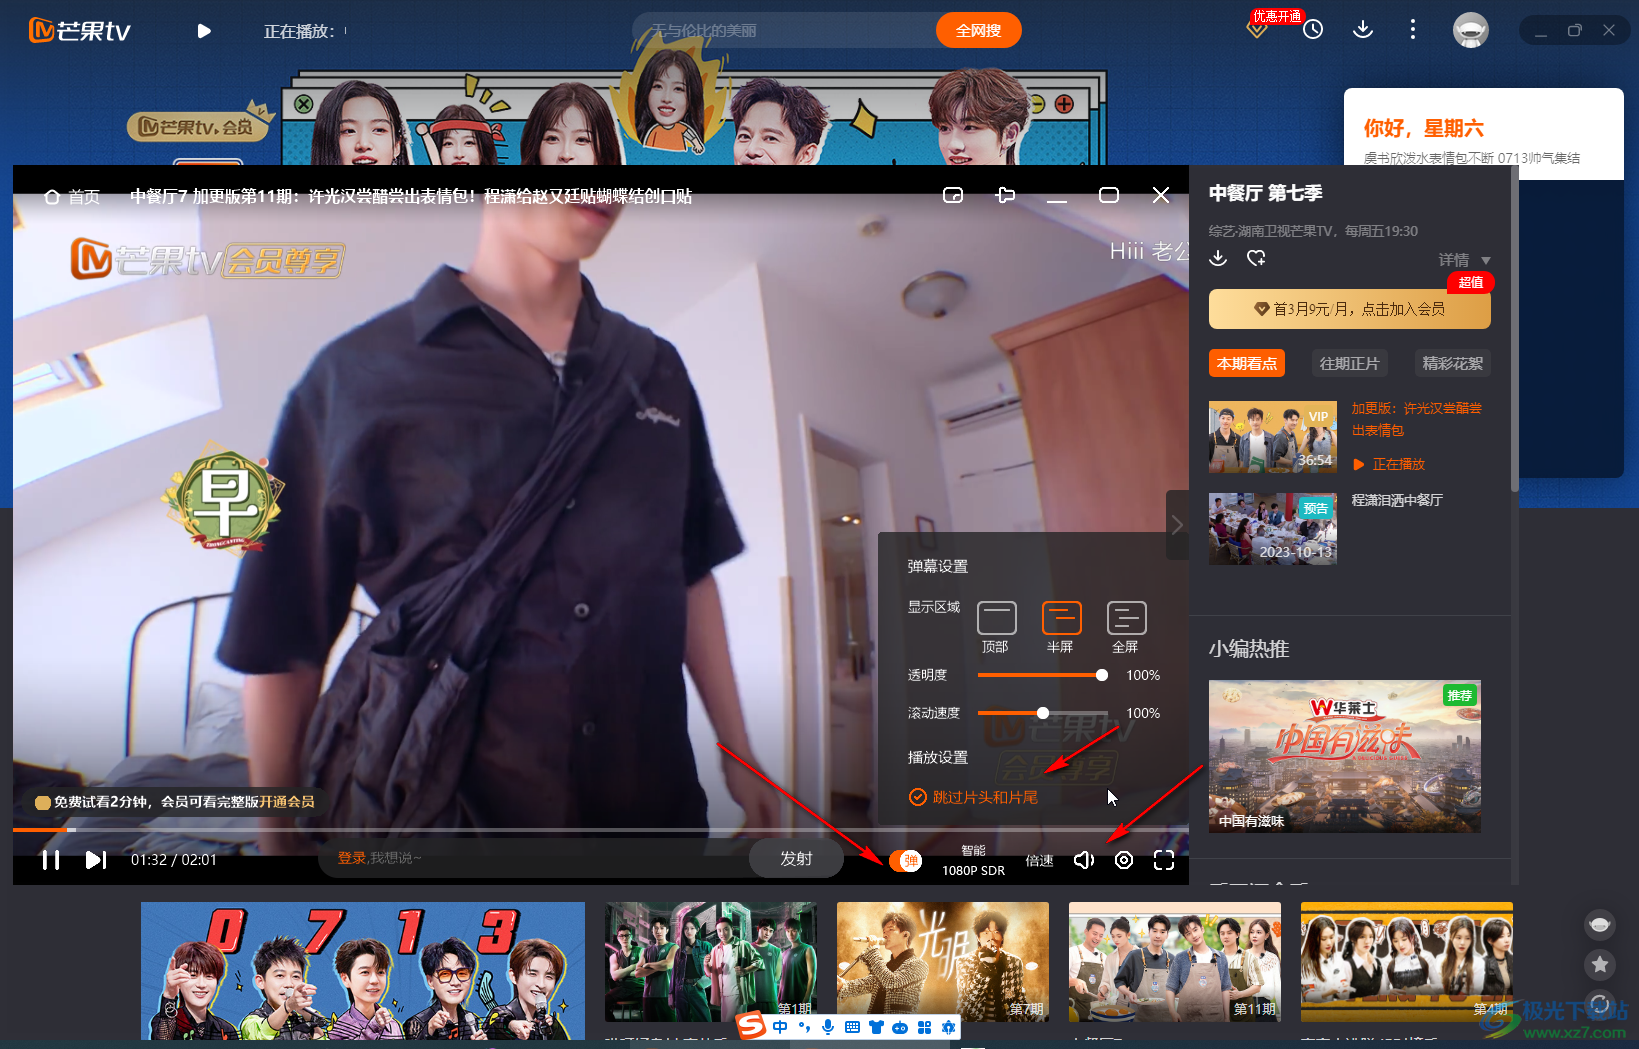Open the 第11期 show thumbnail
1639x1049 pixels.
point(1175,961)
